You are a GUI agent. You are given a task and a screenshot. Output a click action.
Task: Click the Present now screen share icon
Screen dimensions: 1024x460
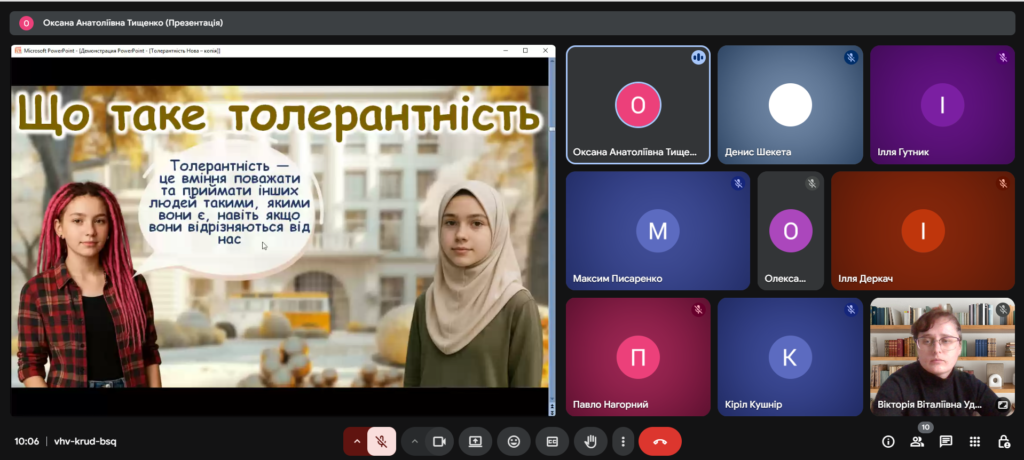point(476,441)
